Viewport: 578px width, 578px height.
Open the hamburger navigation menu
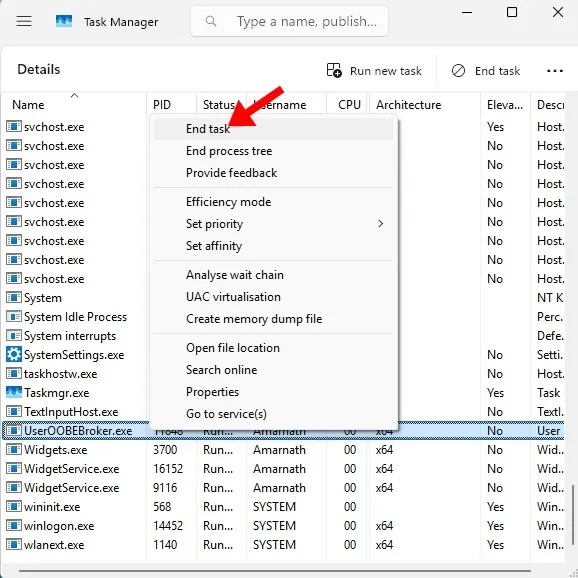click(x=24, y=21)
